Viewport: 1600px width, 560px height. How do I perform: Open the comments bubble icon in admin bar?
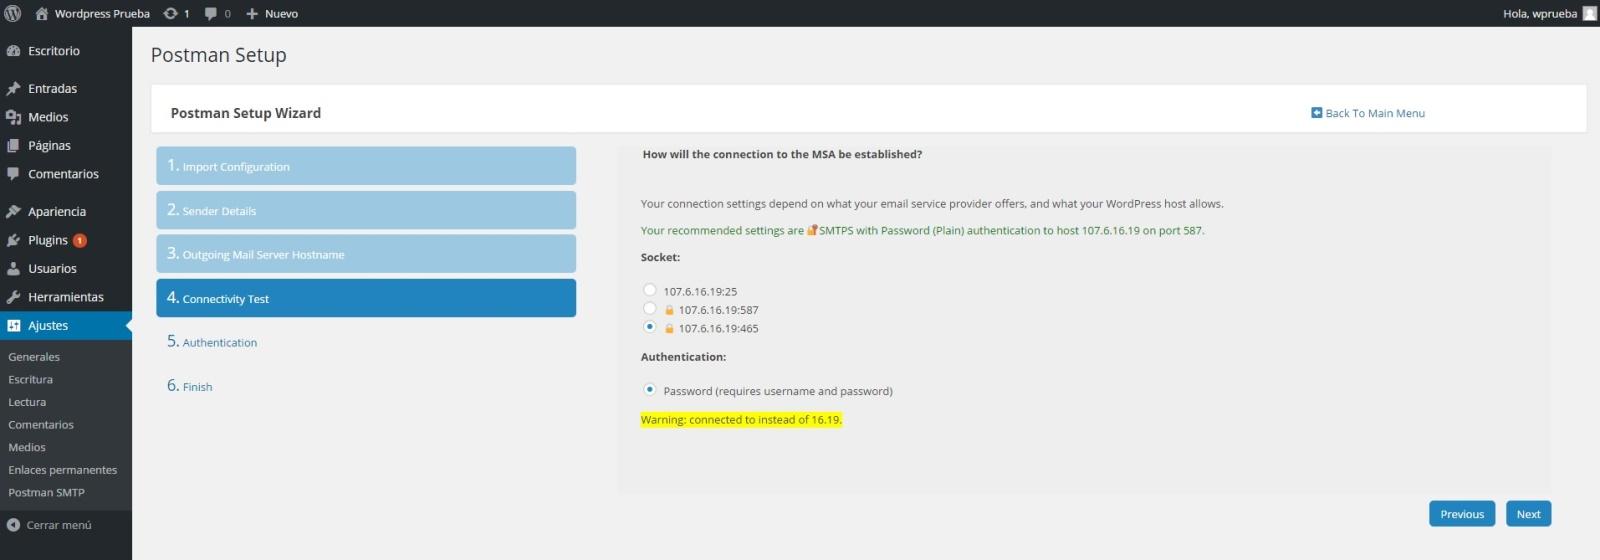[x=211, y=13]
